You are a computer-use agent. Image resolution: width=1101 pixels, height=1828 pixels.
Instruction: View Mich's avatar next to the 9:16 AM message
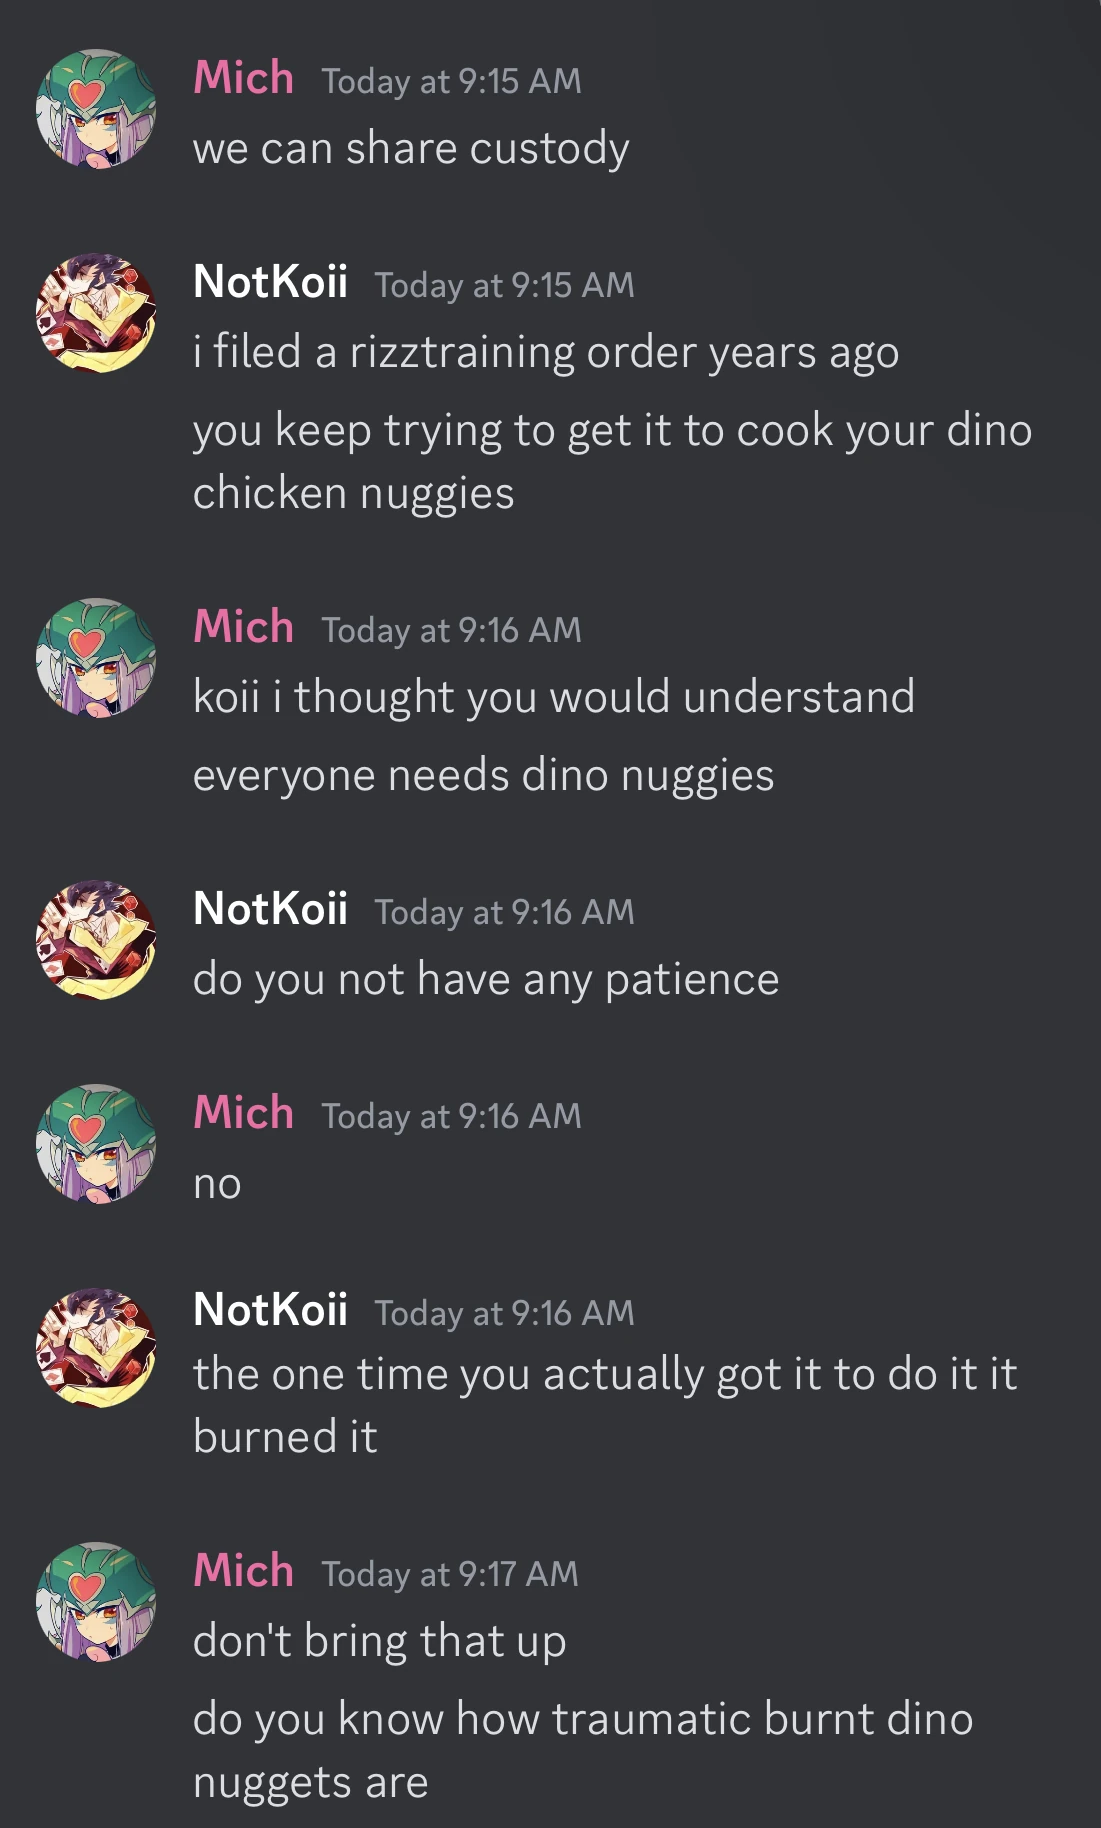point(97,660)
